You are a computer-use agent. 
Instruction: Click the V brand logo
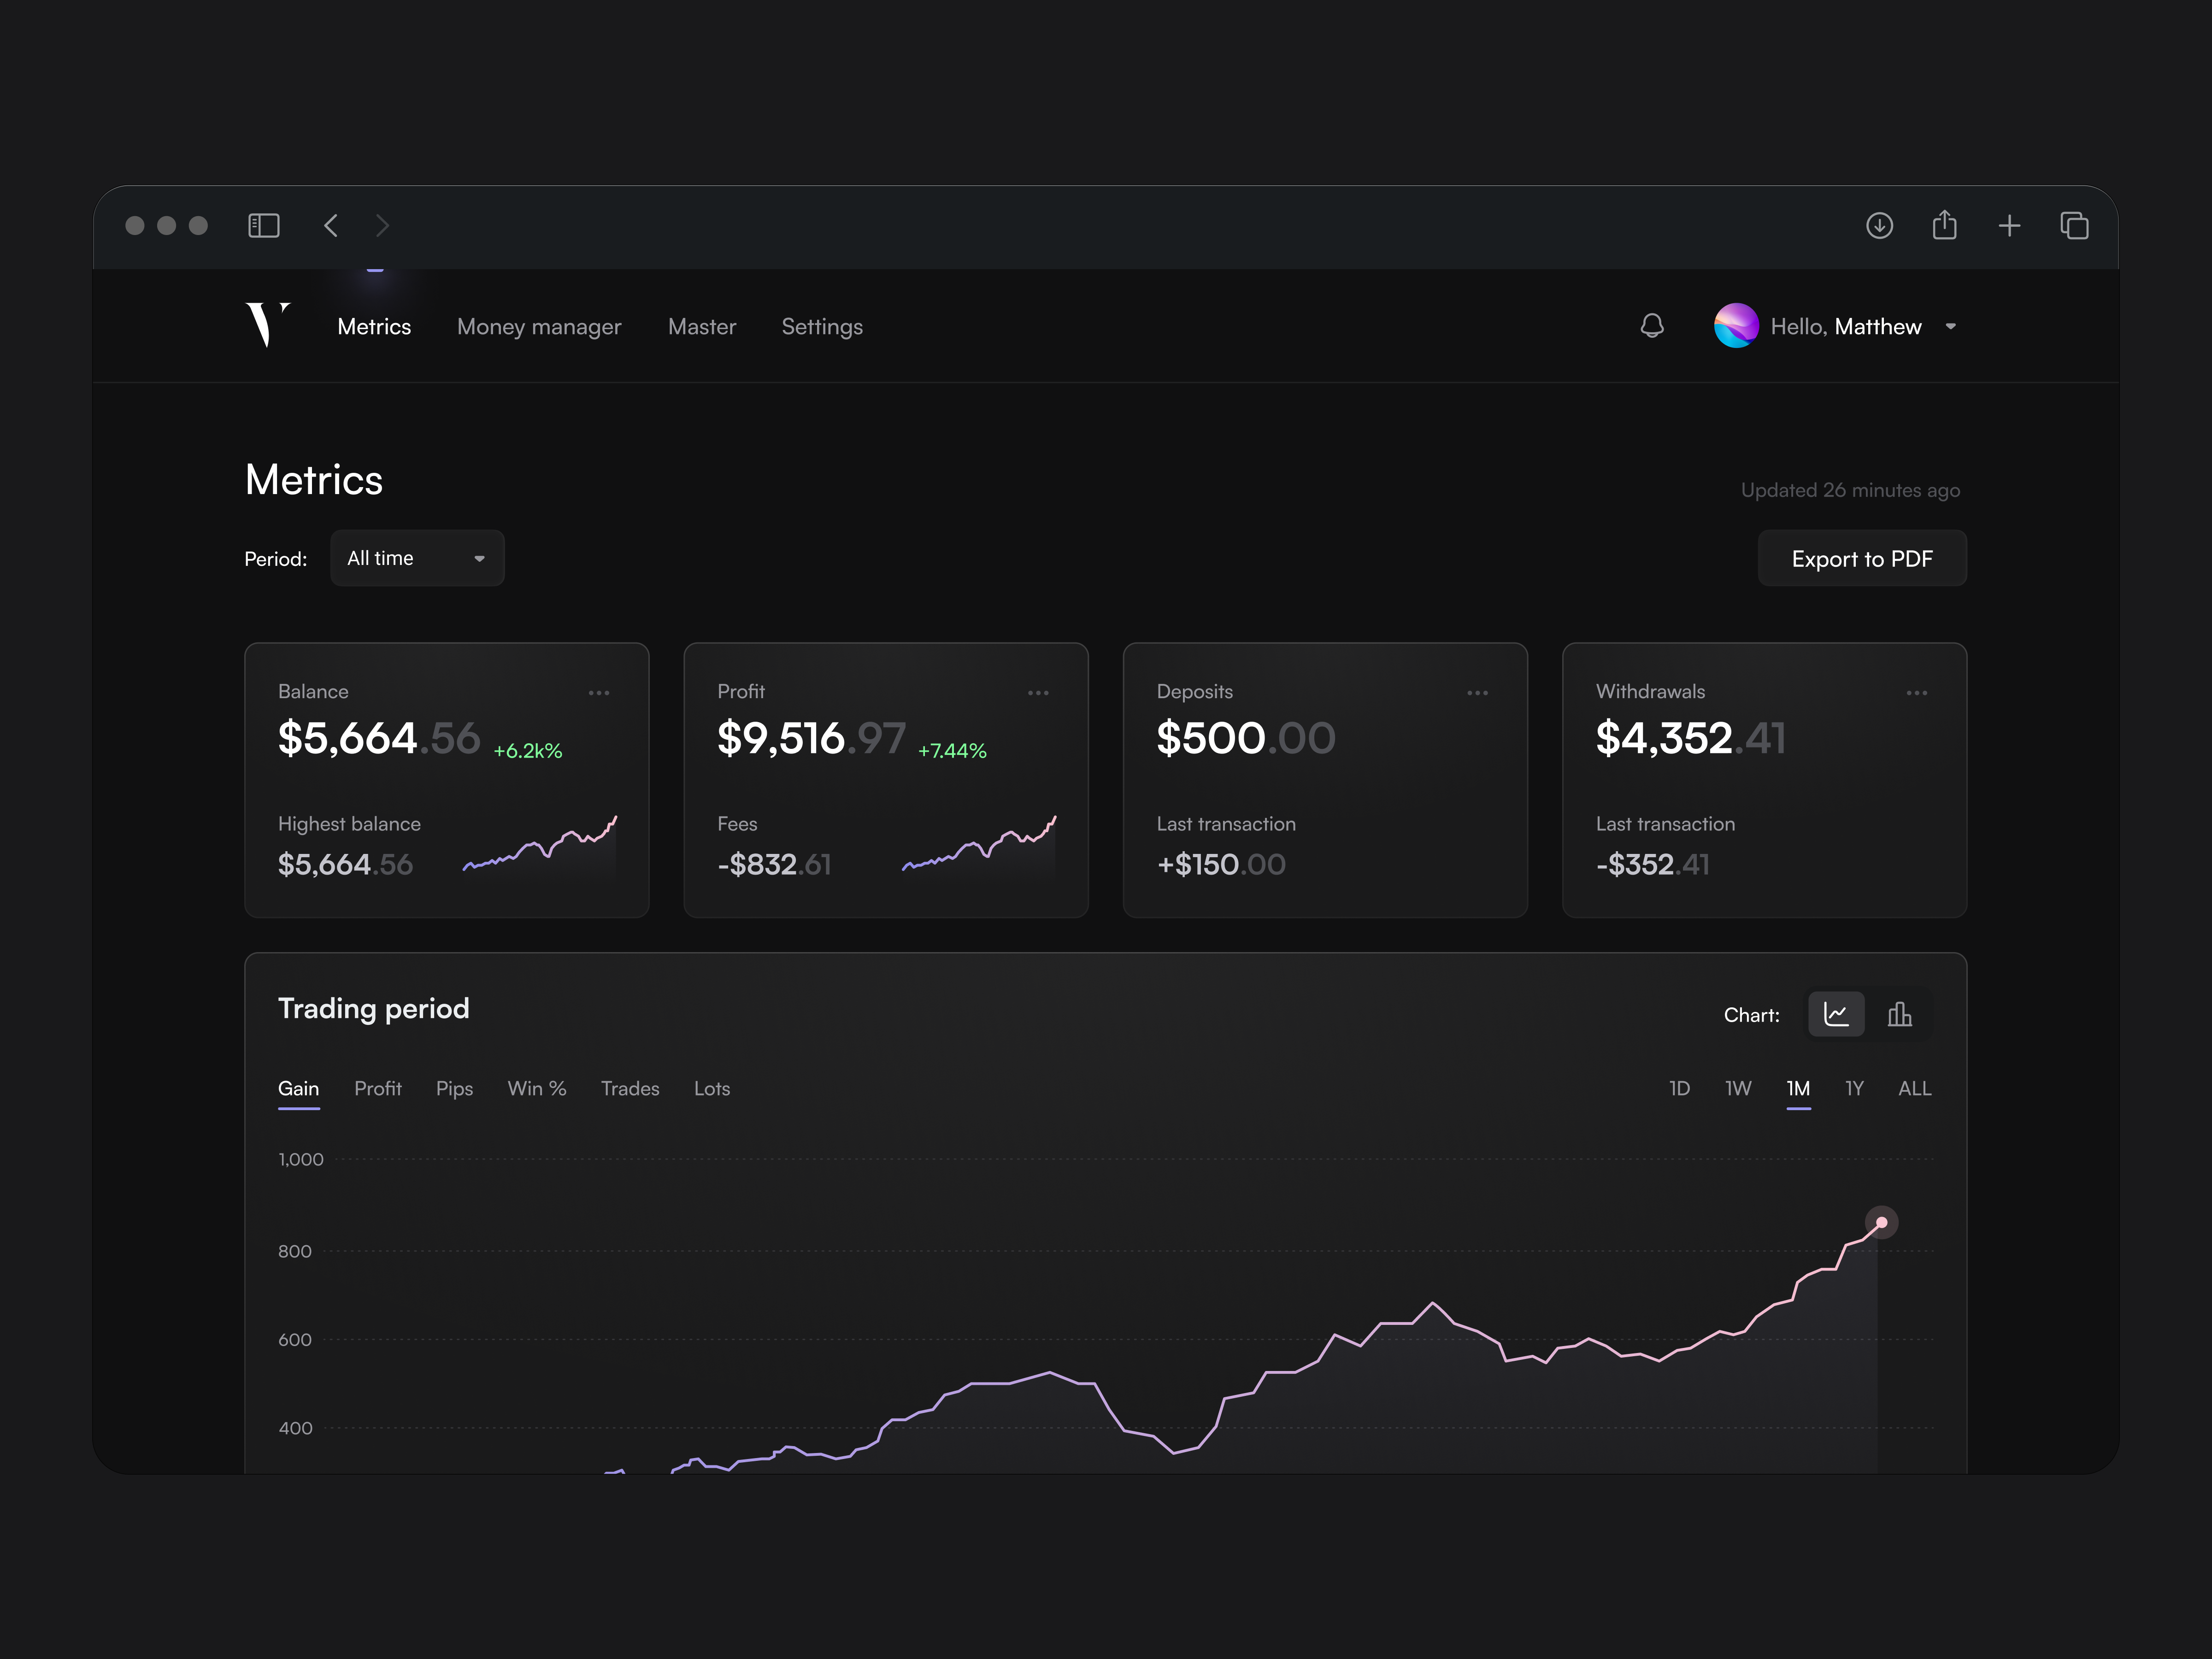265,324
